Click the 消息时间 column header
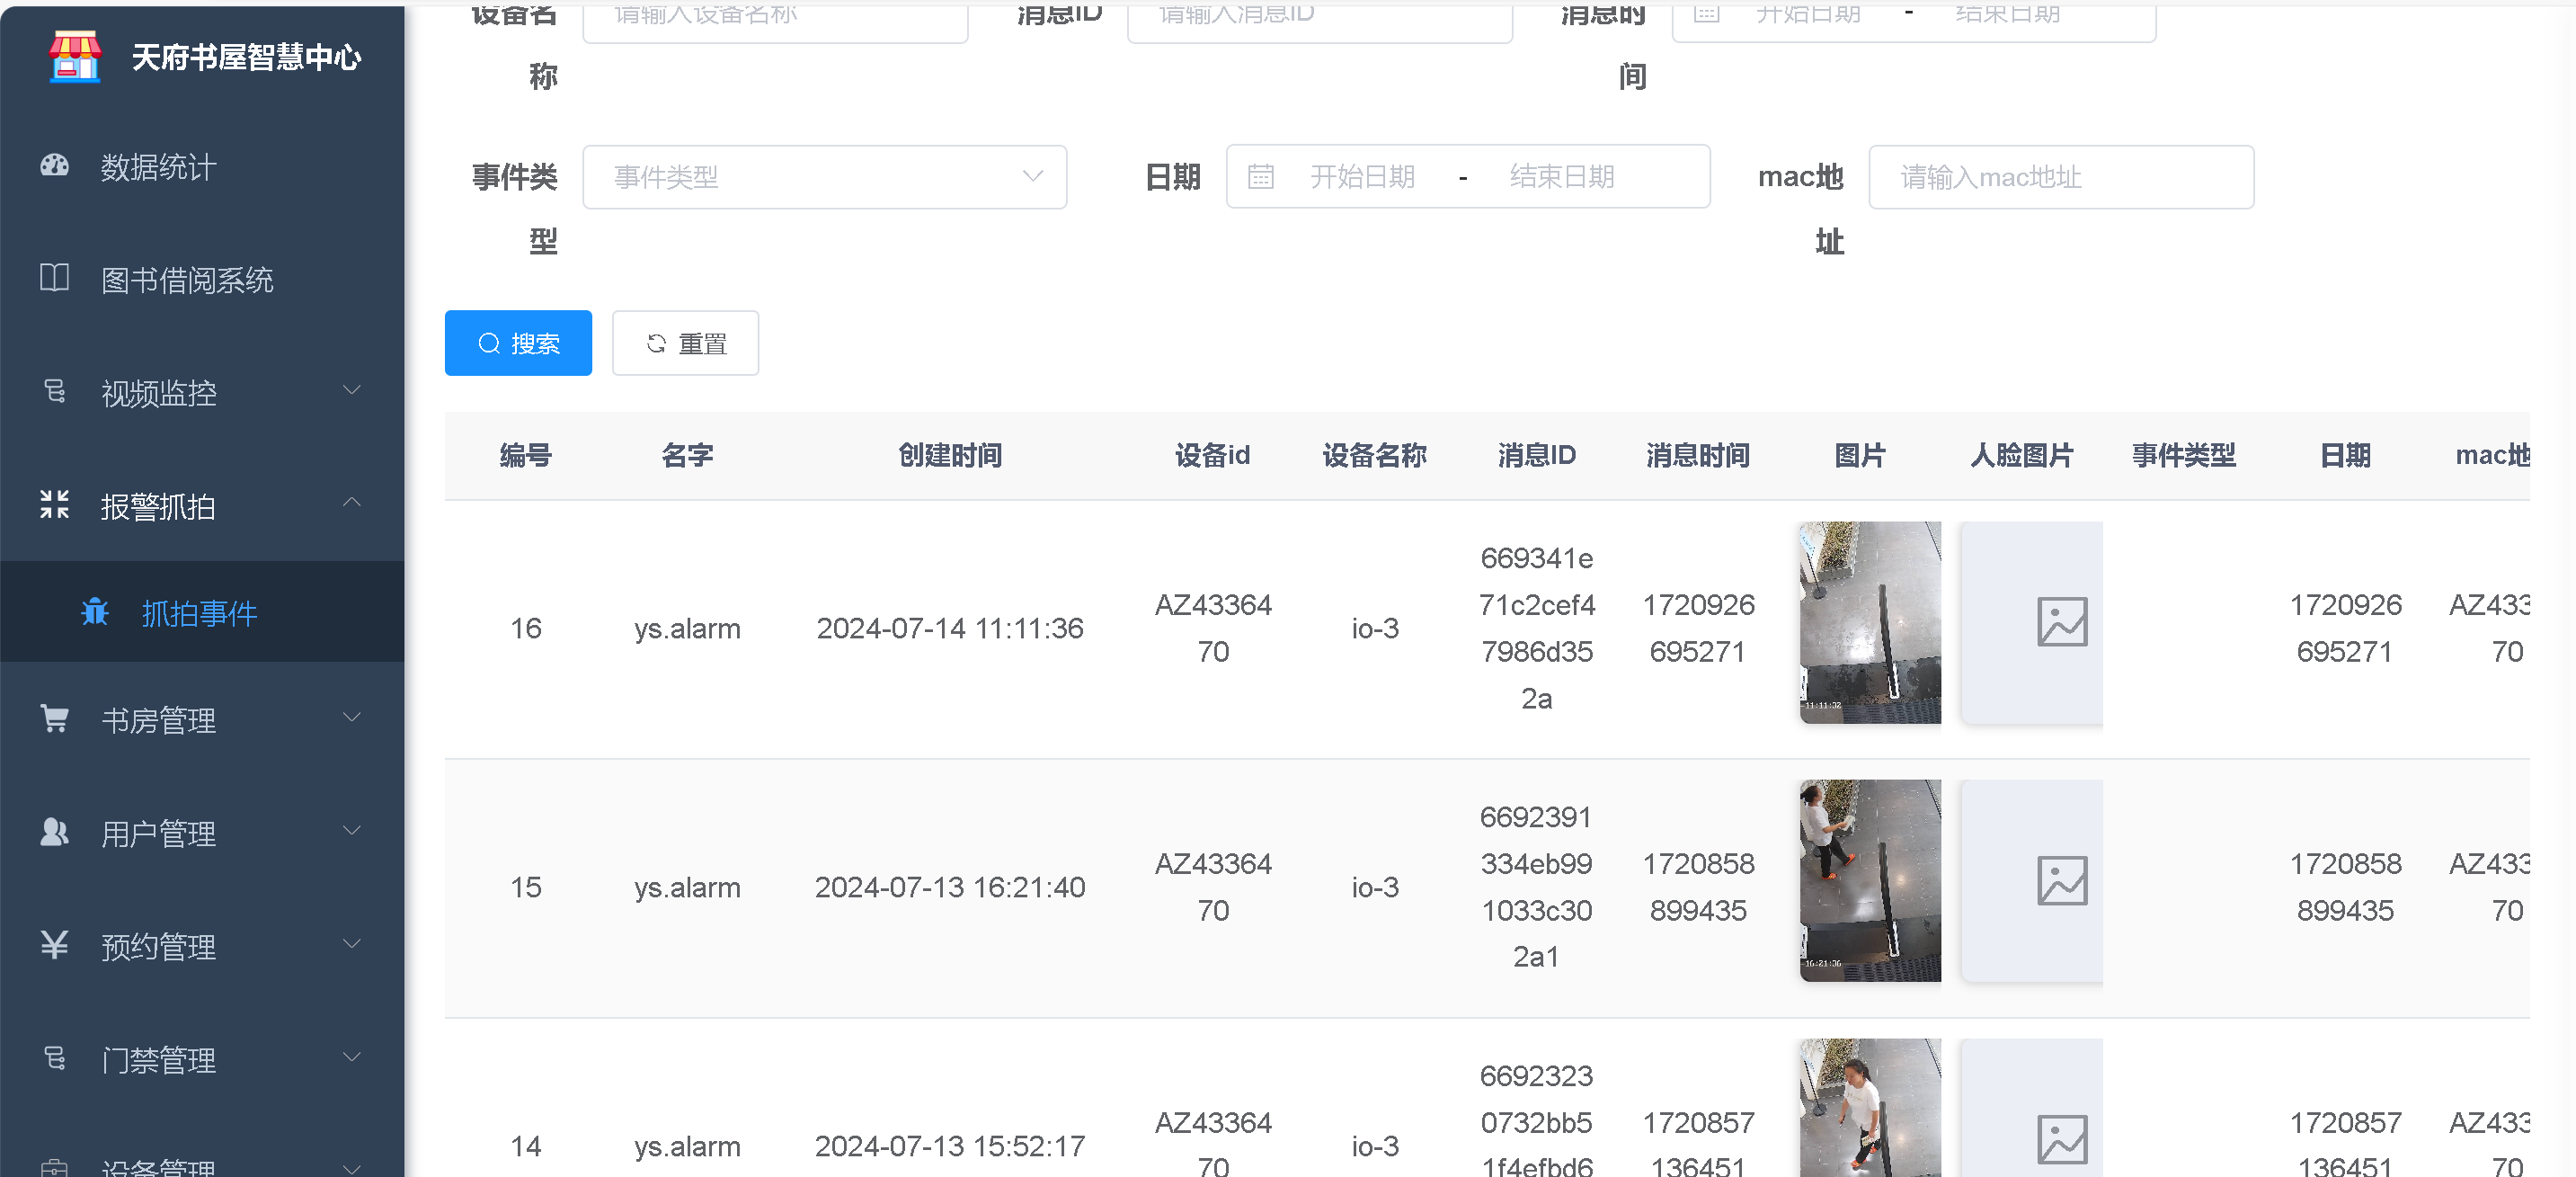This screenshot has width=2576, height=1177. point(1698,455)
